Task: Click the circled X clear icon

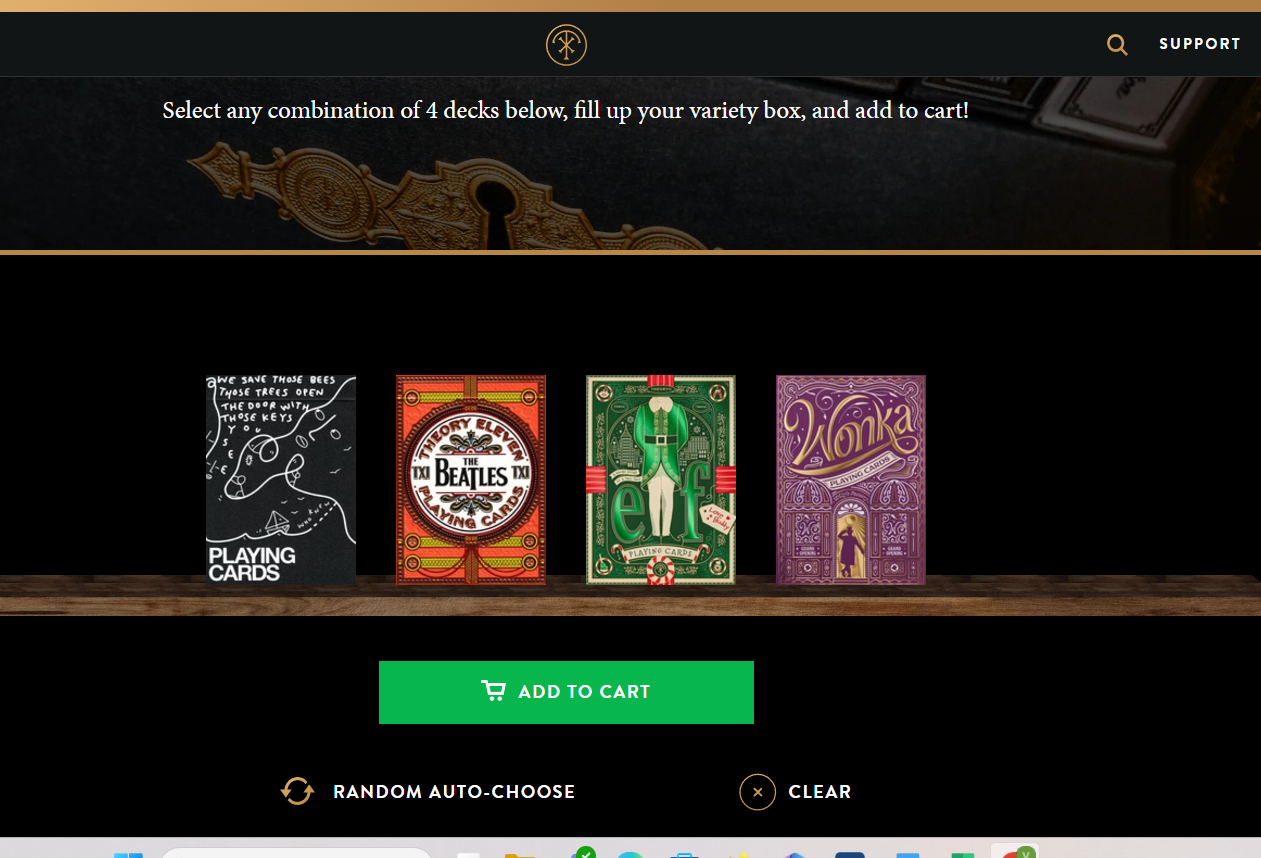Action: click(758, 792)
